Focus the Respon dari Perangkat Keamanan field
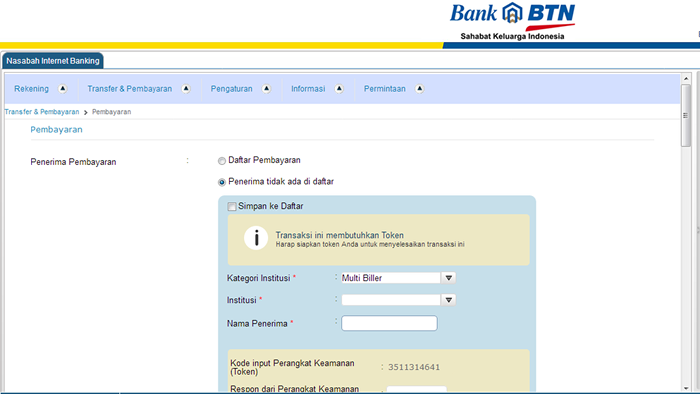The height and width of the screenshot is (394, 700). pos(417,390)
